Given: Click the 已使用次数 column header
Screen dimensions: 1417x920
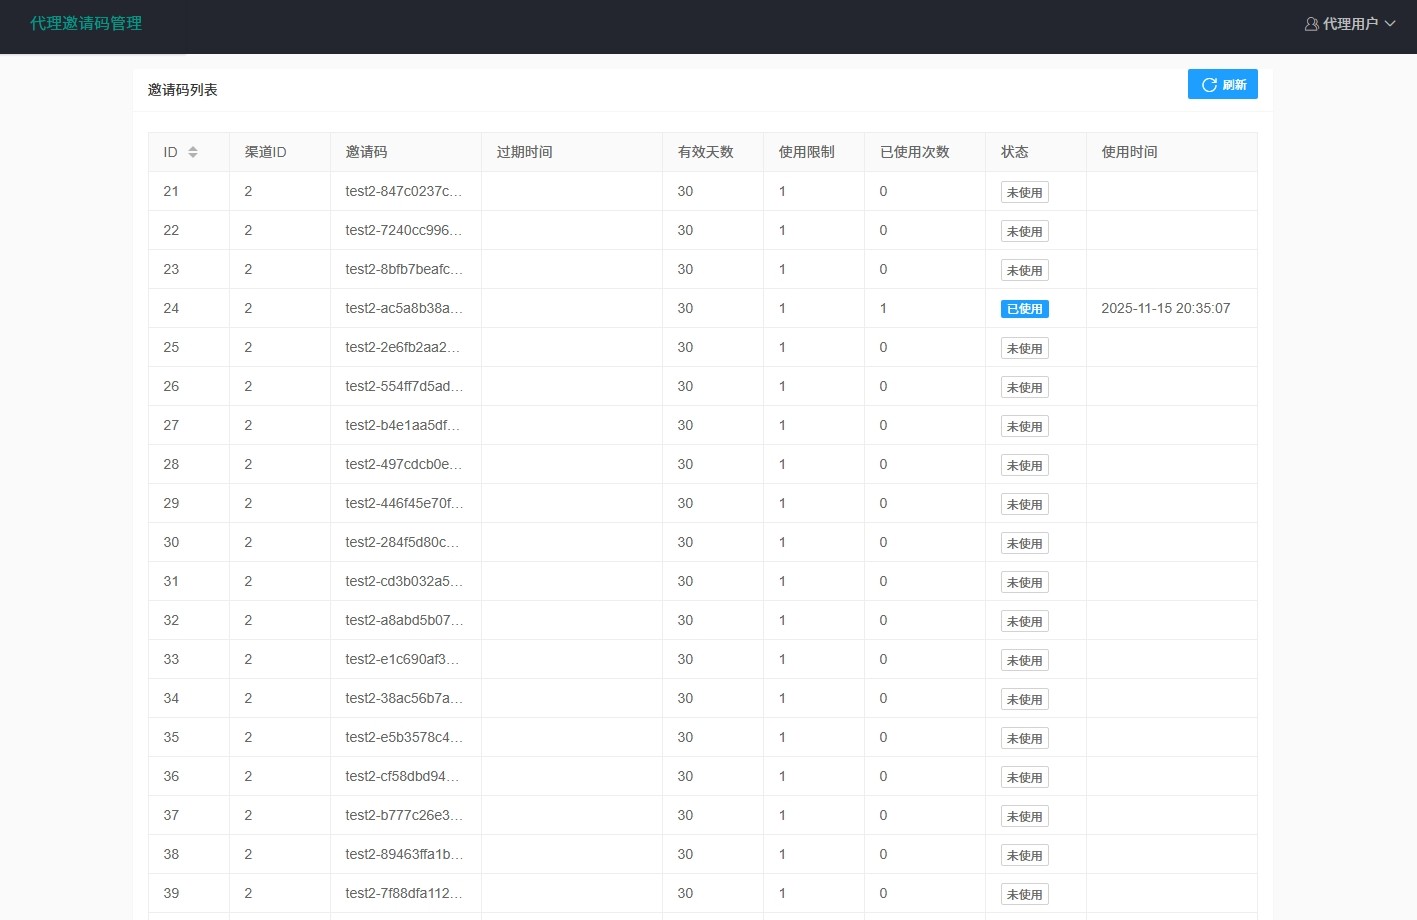Looking at the screenshot, I should (x=914, y=152).
